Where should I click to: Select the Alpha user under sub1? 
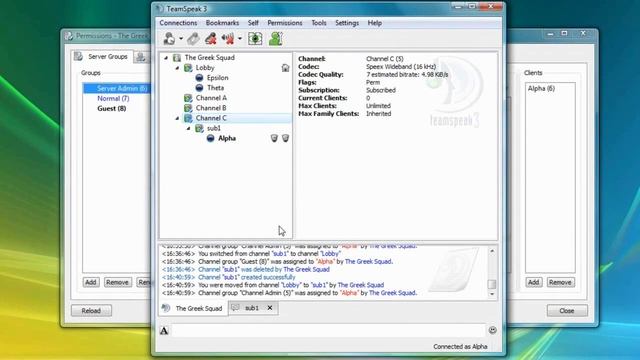tap(227, 138)
